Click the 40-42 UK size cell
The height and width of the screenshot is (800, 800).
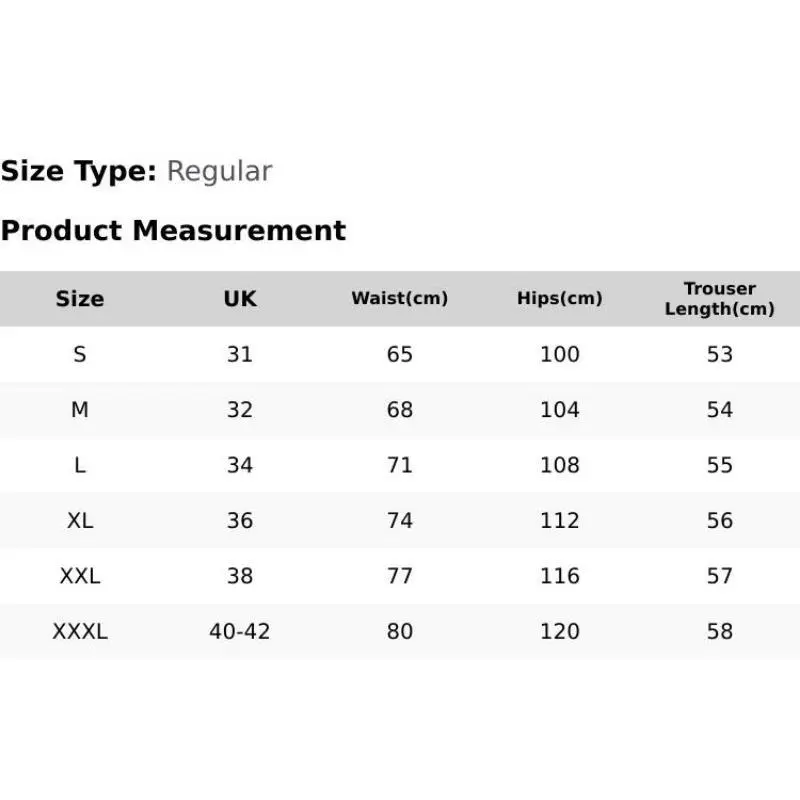[240, 632]
